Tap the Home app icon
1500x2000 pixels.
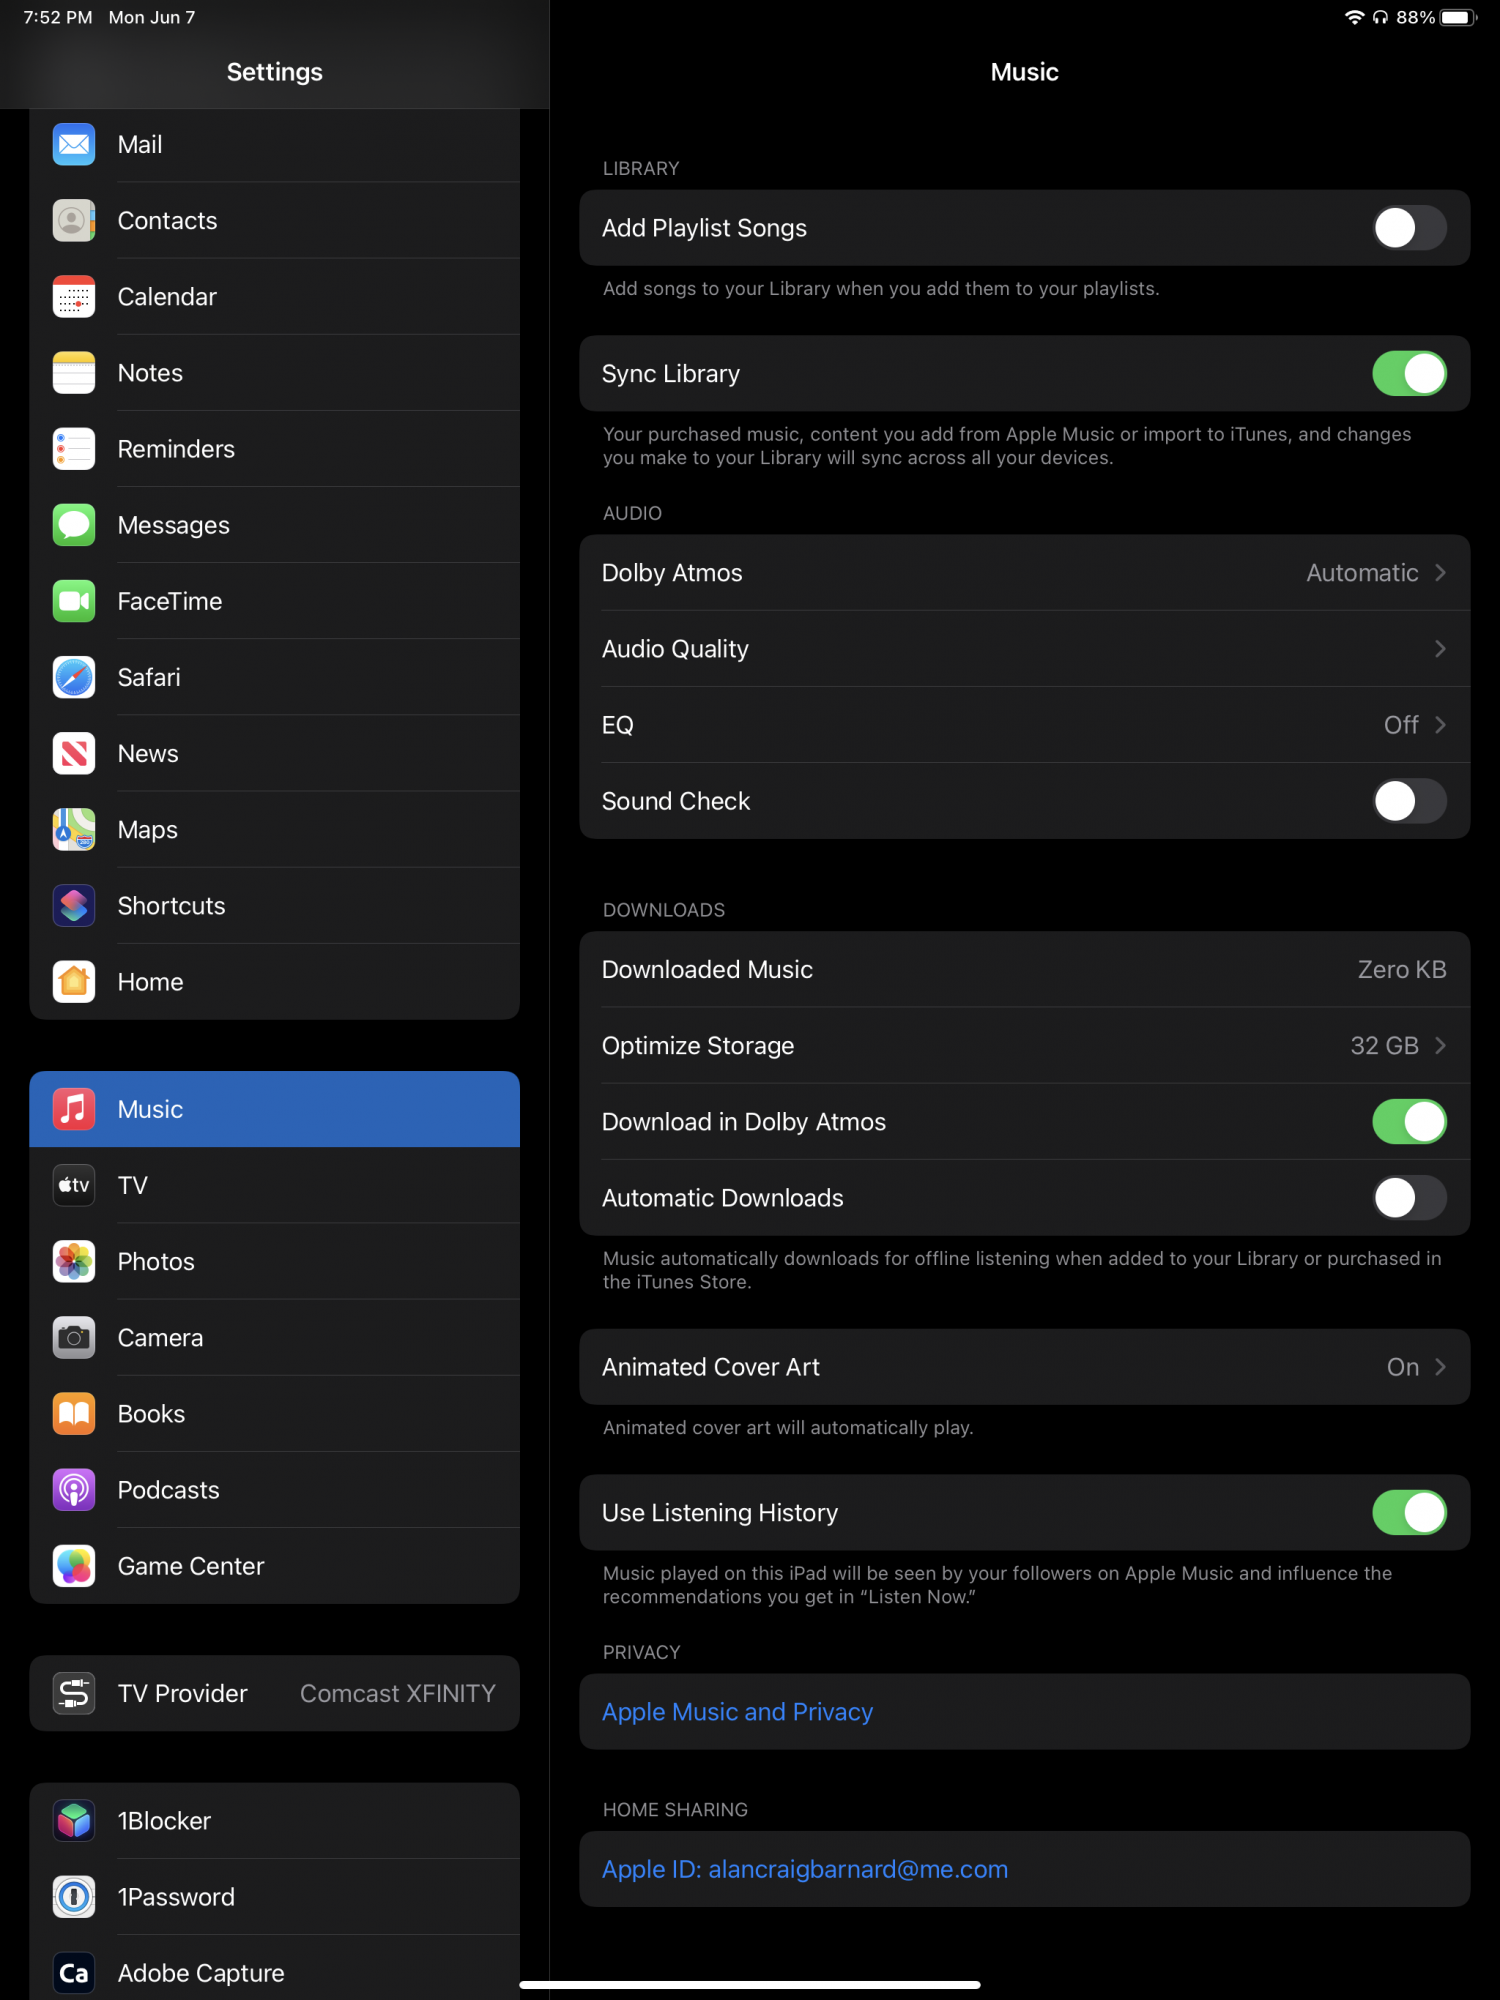74,982
